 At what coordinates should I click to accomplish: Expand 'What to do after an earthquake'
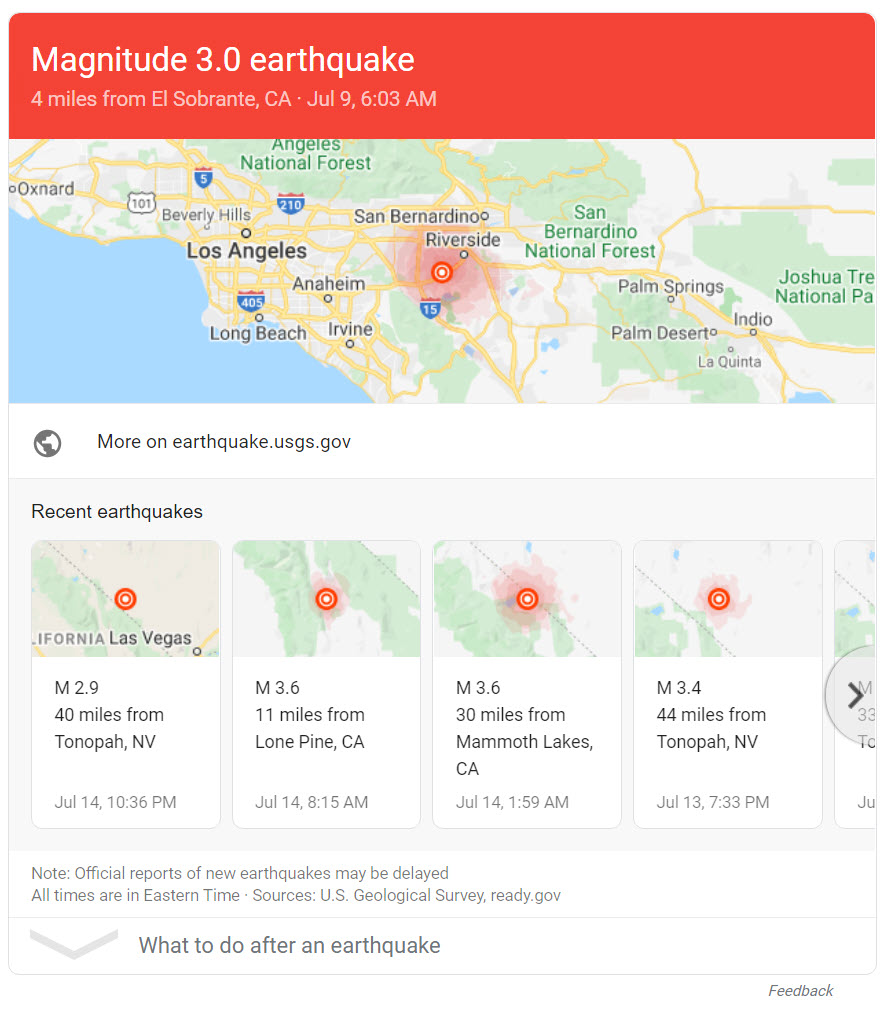point(289,945)
